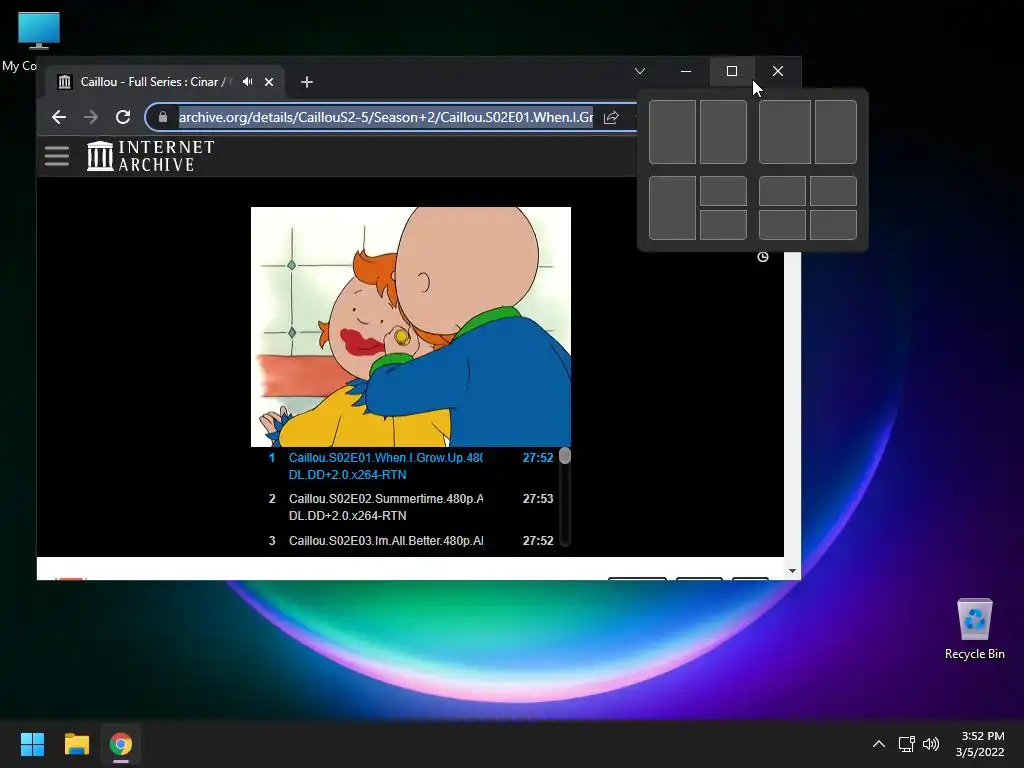Screen dimensions: 1024x768
Task: Click the browser forward arrow
Action: pos(91,117)
